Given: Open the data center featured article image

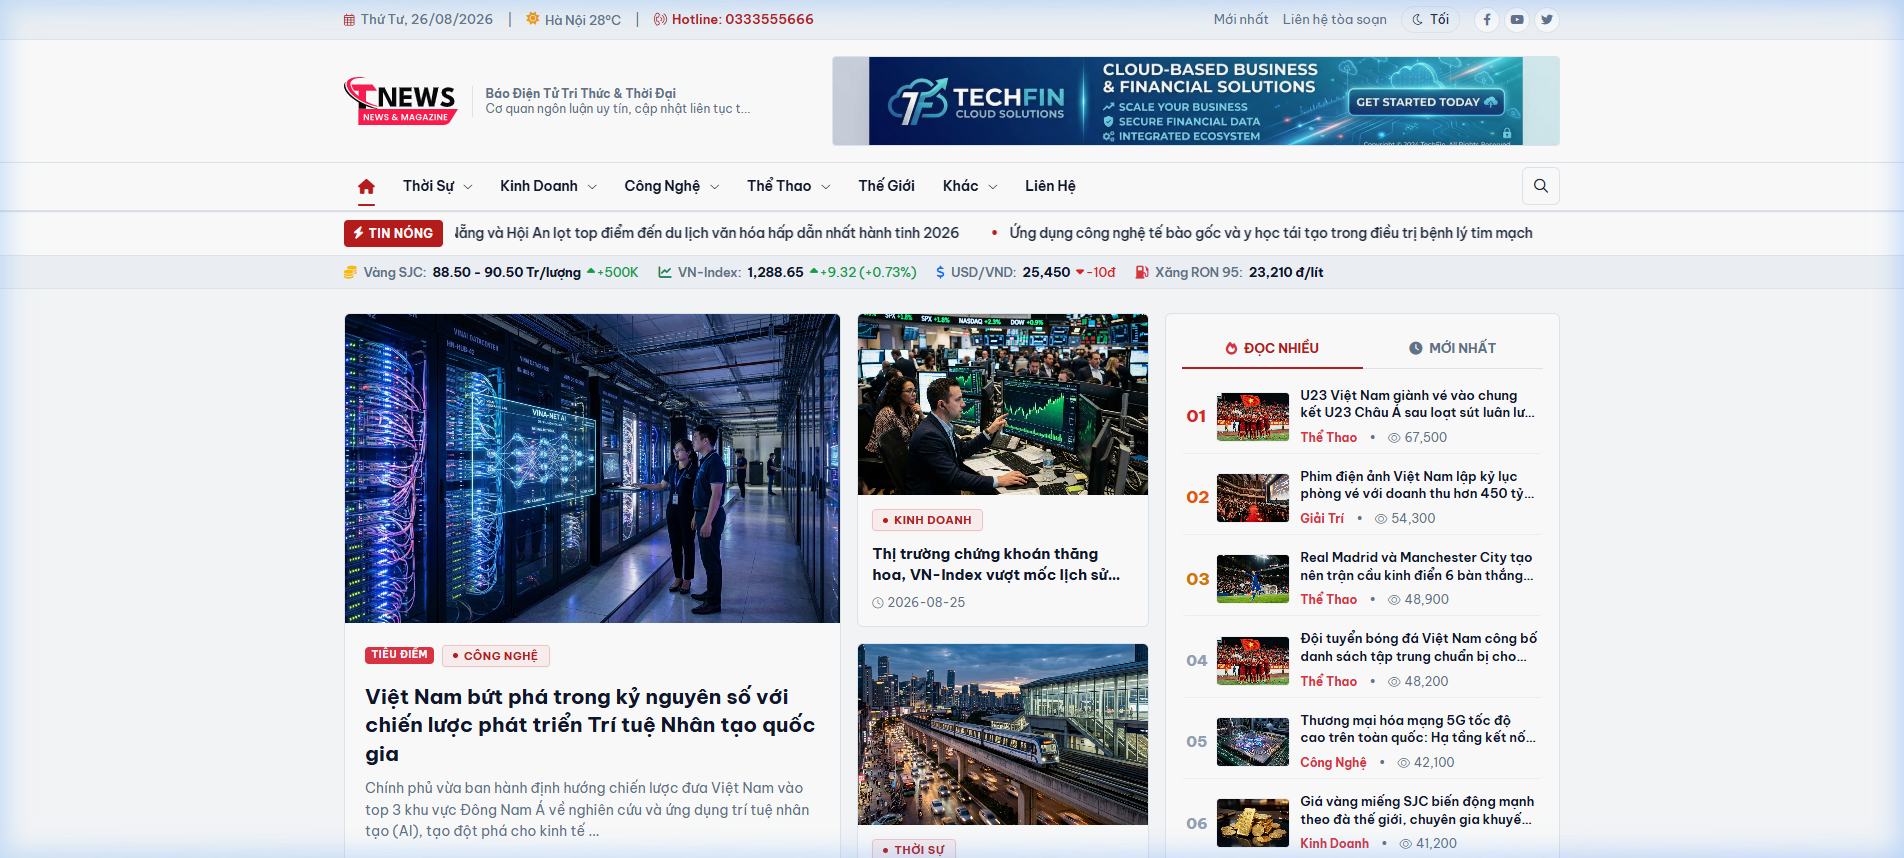Looking at the screenshot, I should 592,468.
